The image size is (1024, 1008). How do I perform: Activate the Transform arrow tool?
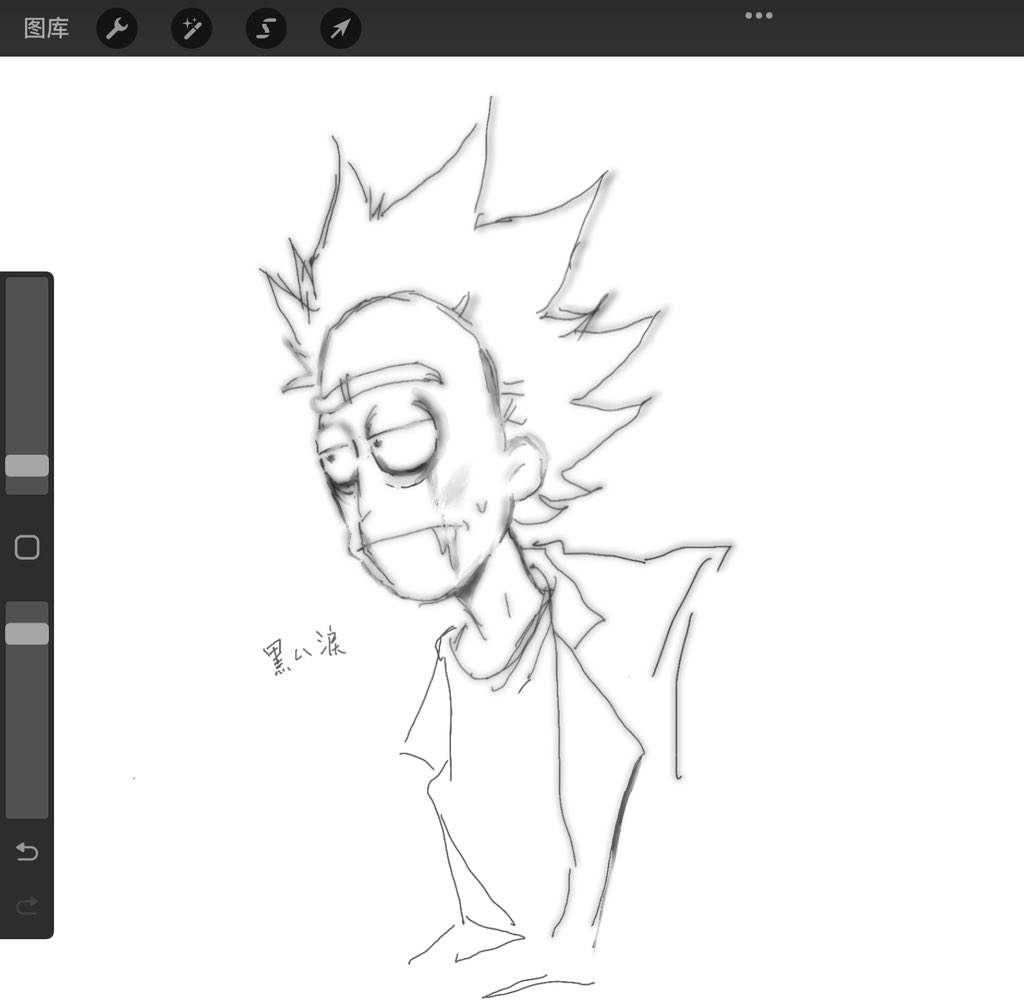coord(341,28)
